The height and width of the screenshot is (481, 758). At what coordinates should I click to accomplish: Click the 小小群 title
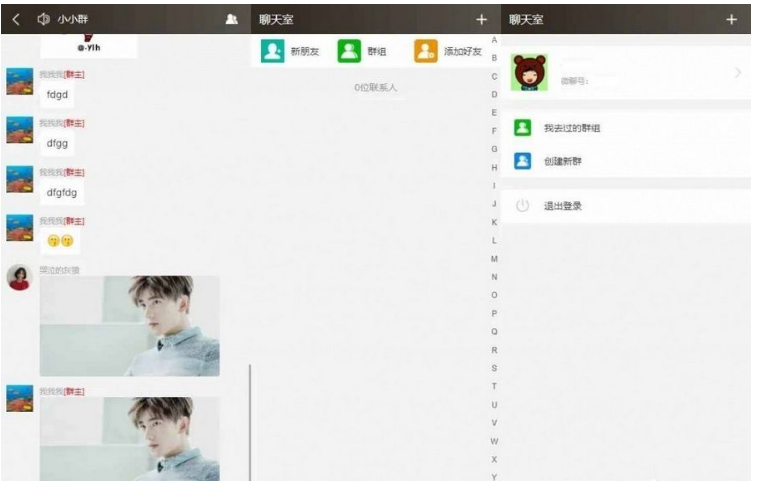coord(73,19)
